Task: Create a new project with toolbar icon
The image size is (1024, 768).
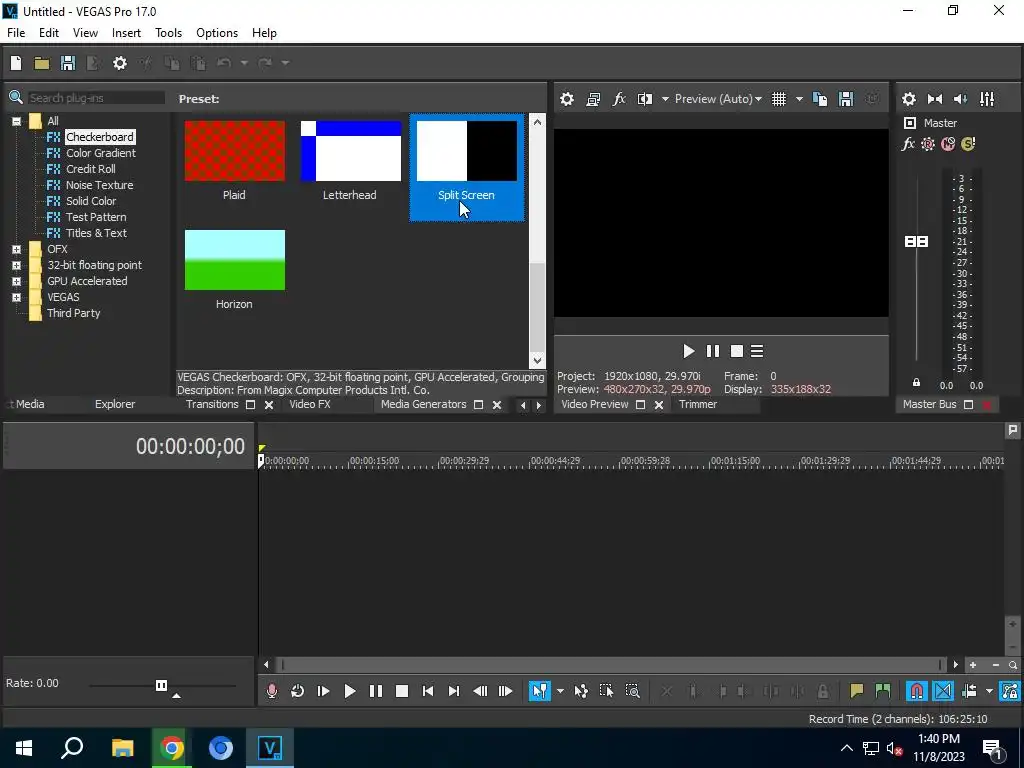Action: pos(16,63)
